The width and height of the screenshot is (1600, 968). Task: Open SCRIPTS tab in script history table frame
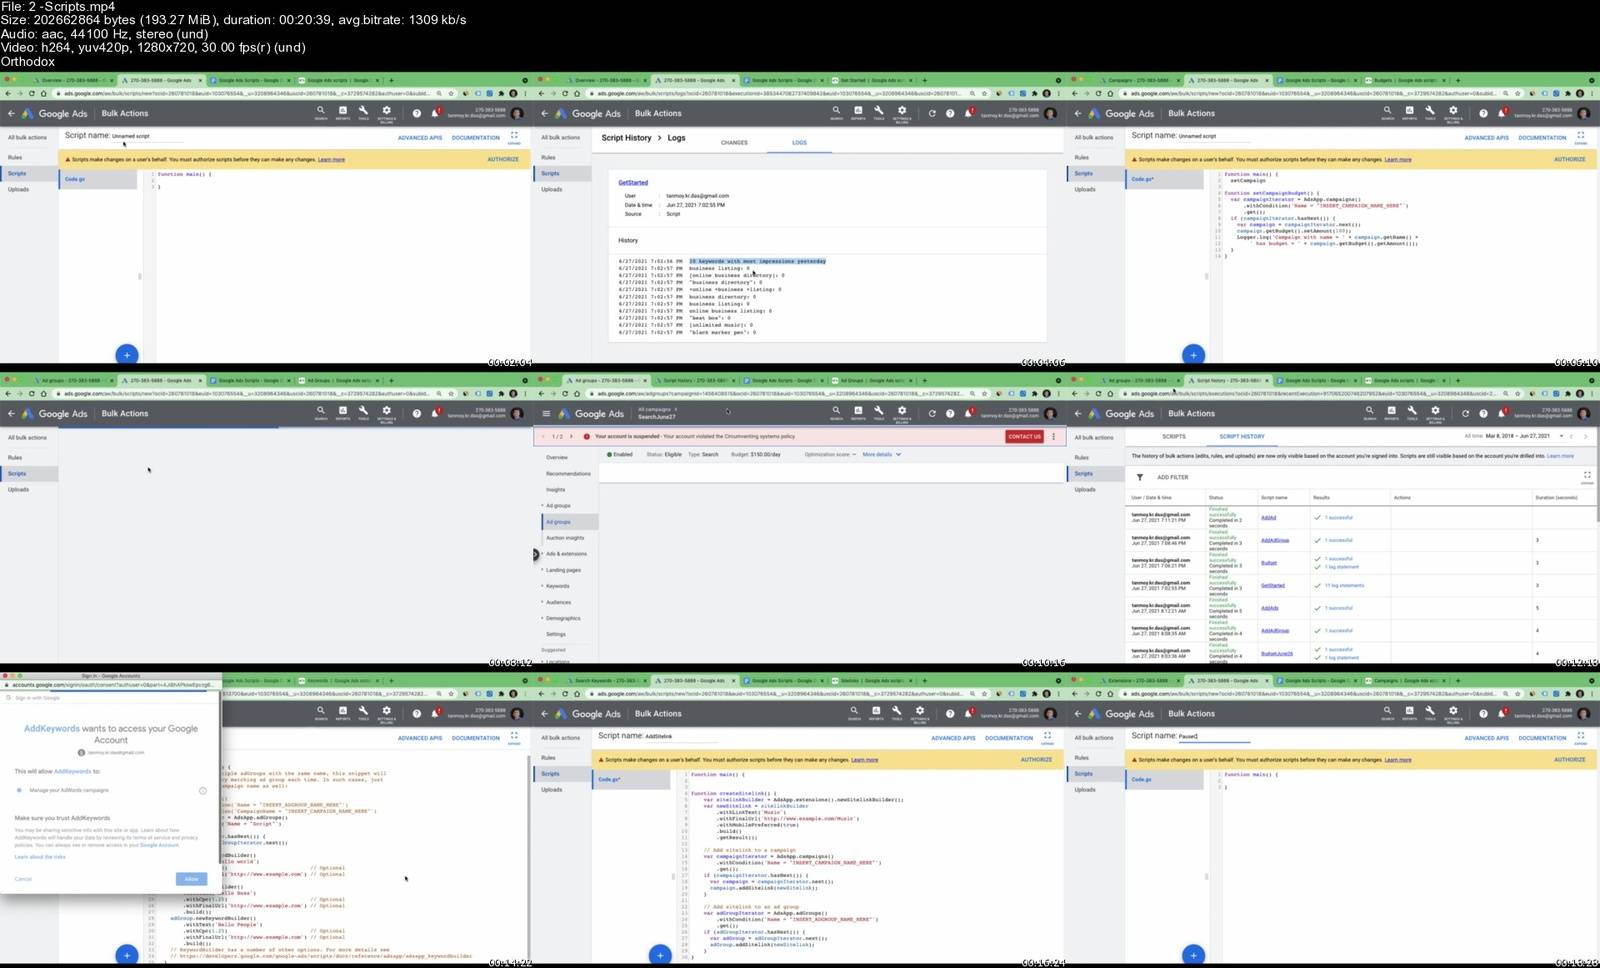coord(1174,436)
